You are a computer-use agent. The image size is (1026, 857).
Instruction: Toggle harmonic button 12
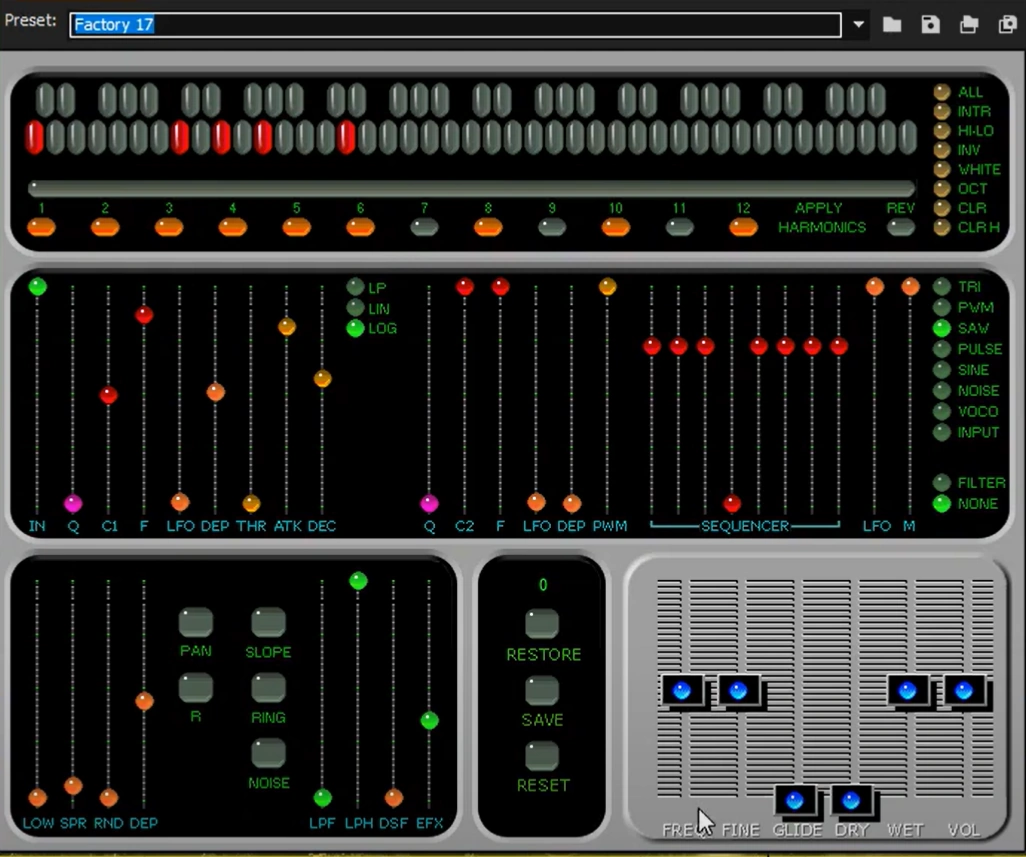coord(743,228)
